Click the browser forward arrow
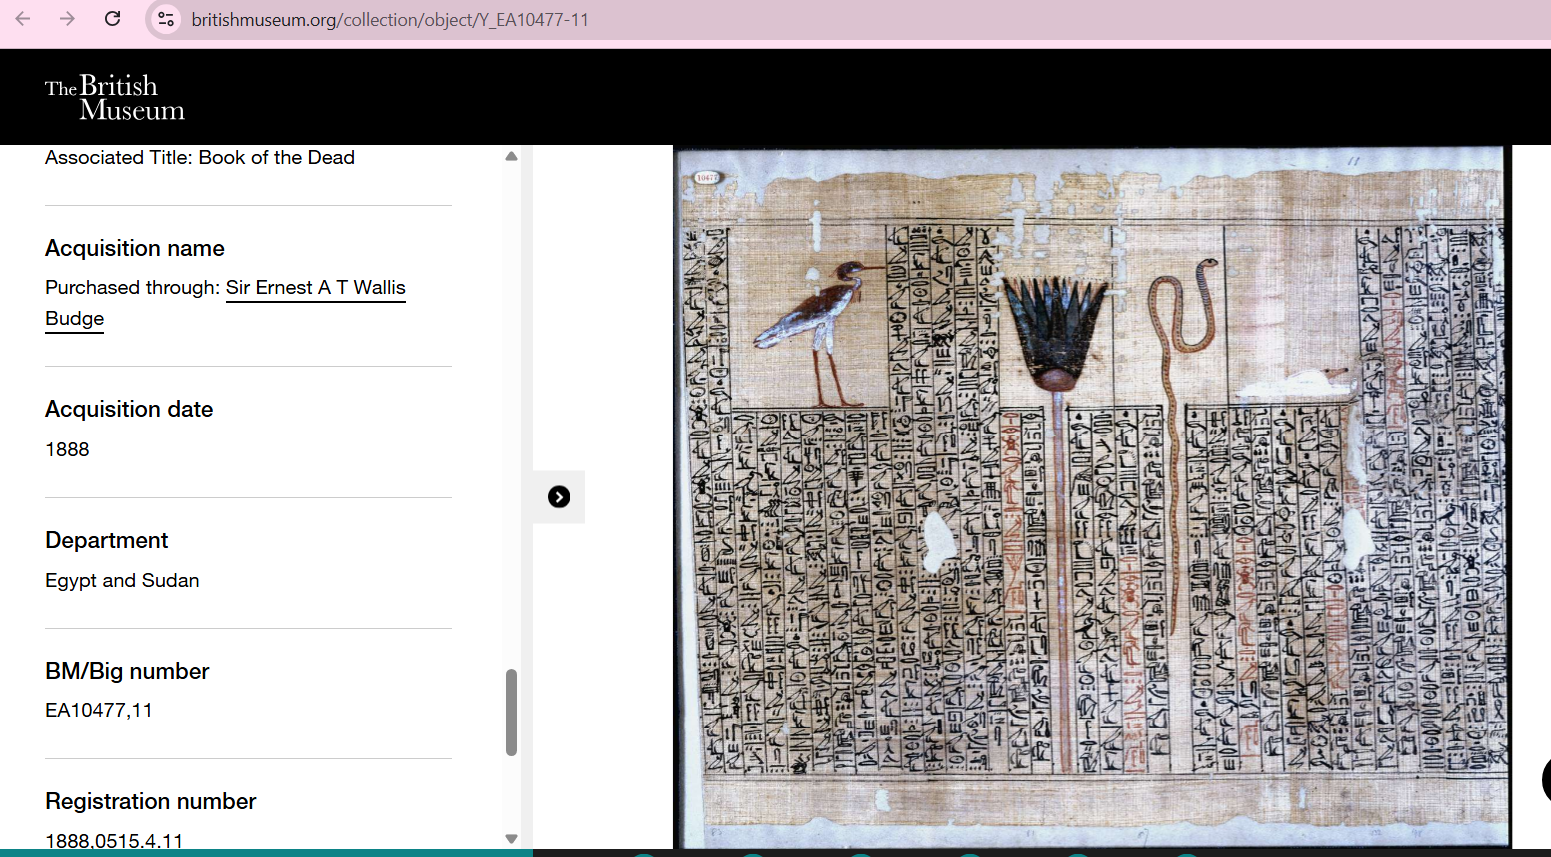The height and width of the screenshot is (857, 1551). coord(69,19)
